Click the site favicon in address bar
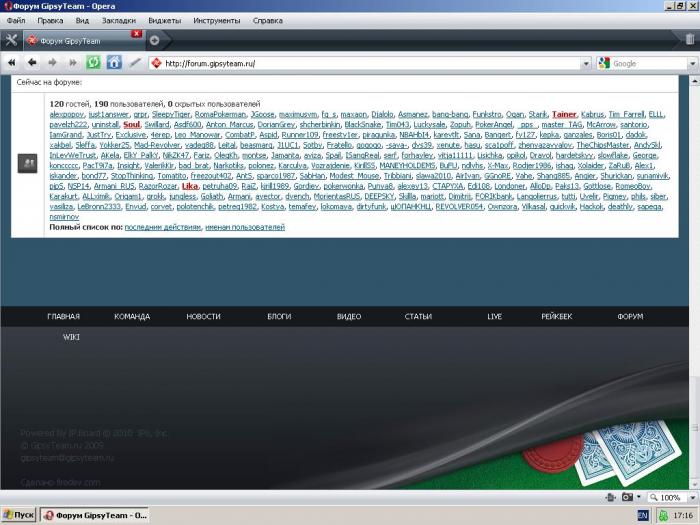 click(x=156, y=63)
